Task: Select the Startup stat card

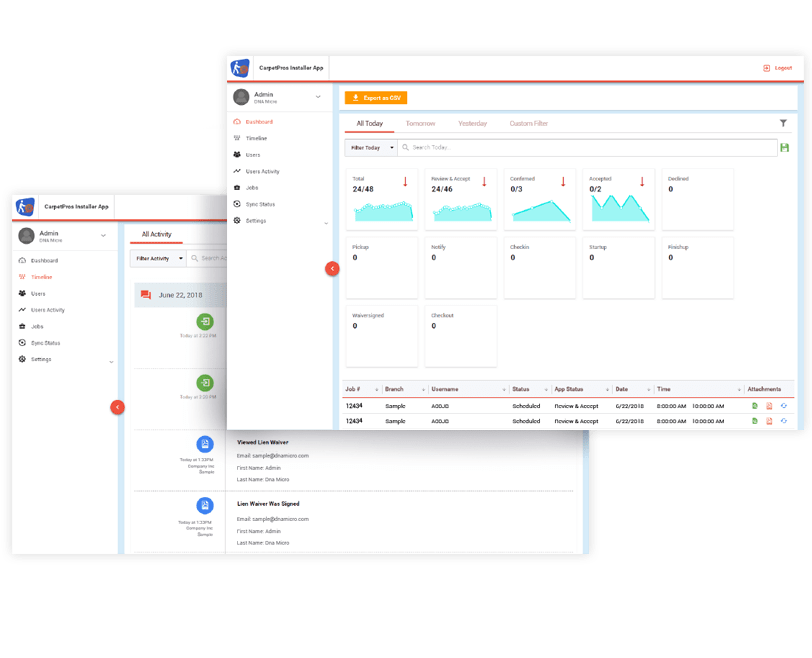Action: pyautogui.click(x=619, y=268)
